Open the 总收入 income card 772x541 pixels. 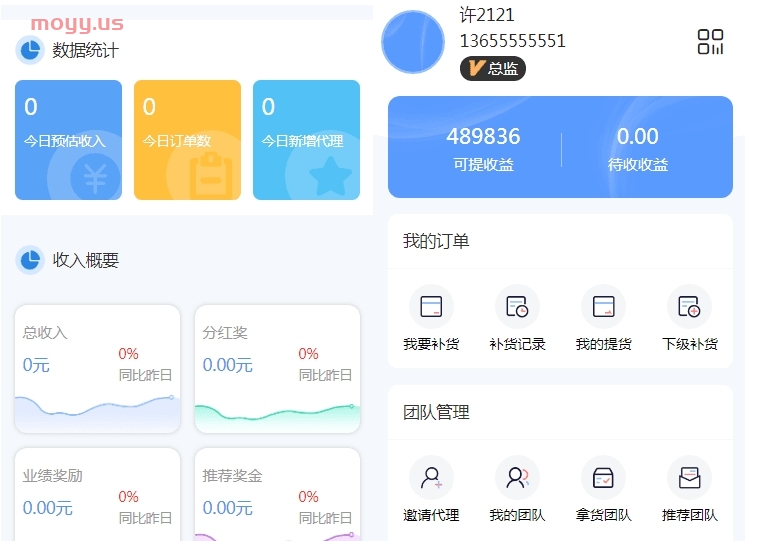click(x=97, y=369)
